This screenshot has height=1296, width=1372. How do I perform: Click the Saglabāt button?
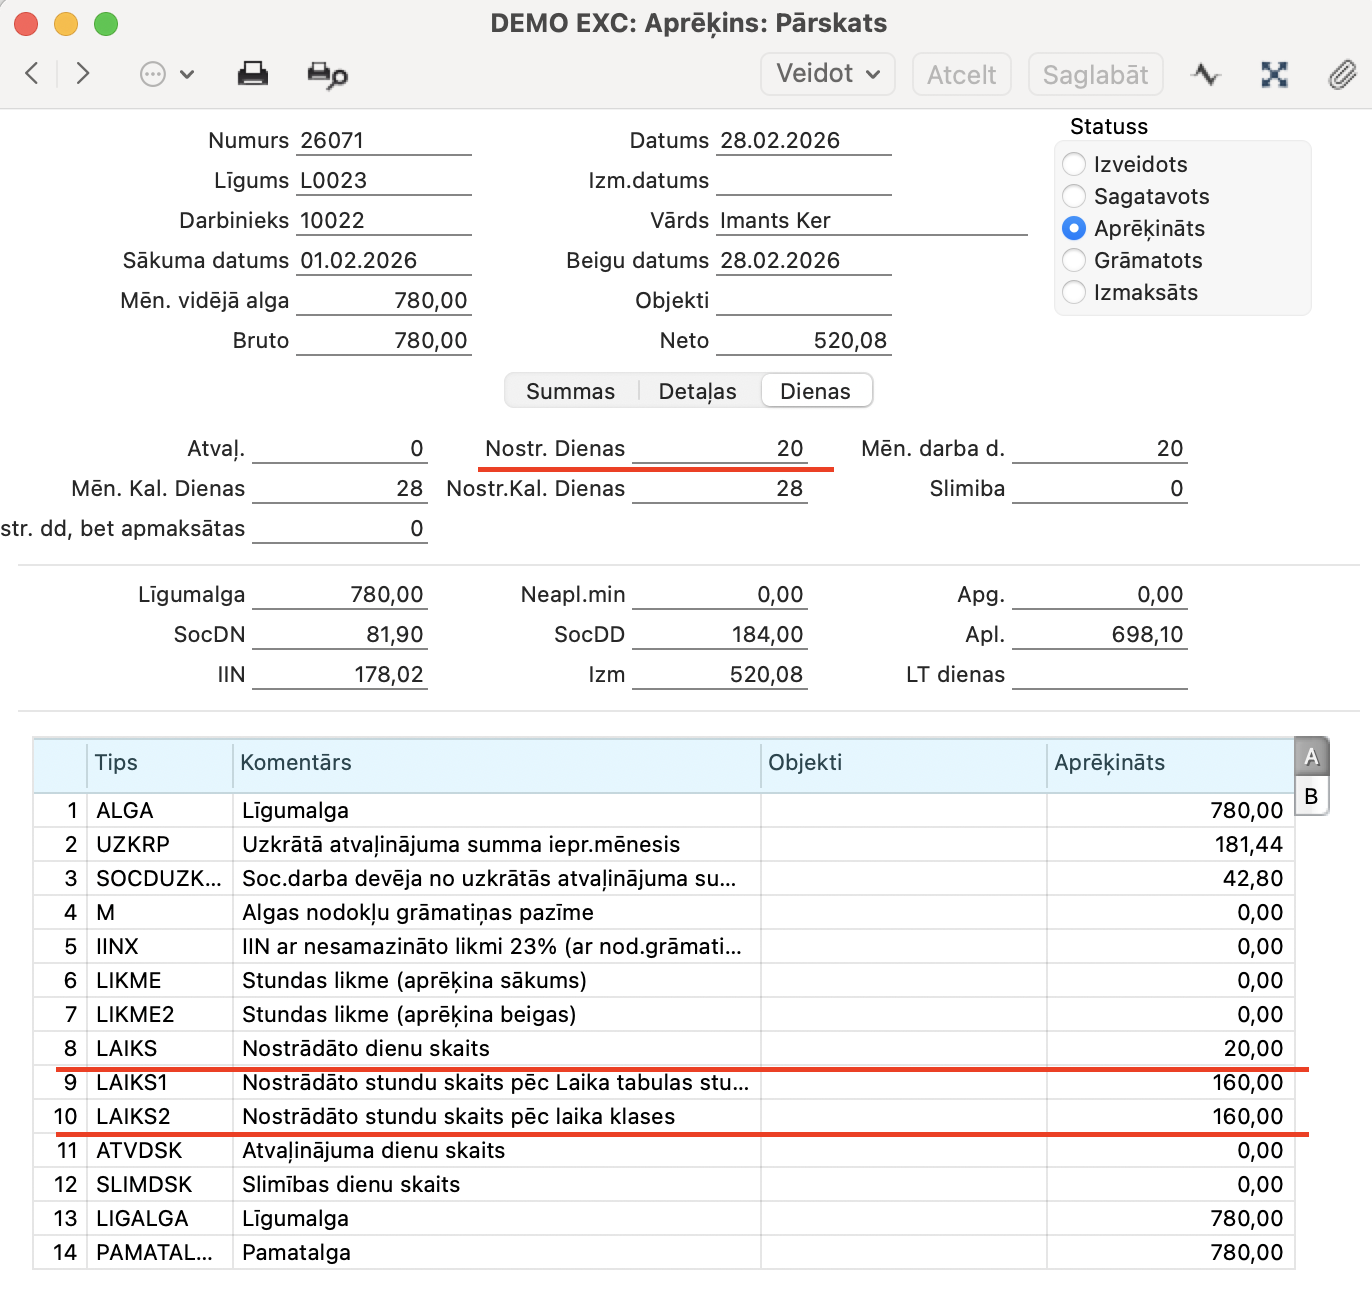click(1095, 75)
